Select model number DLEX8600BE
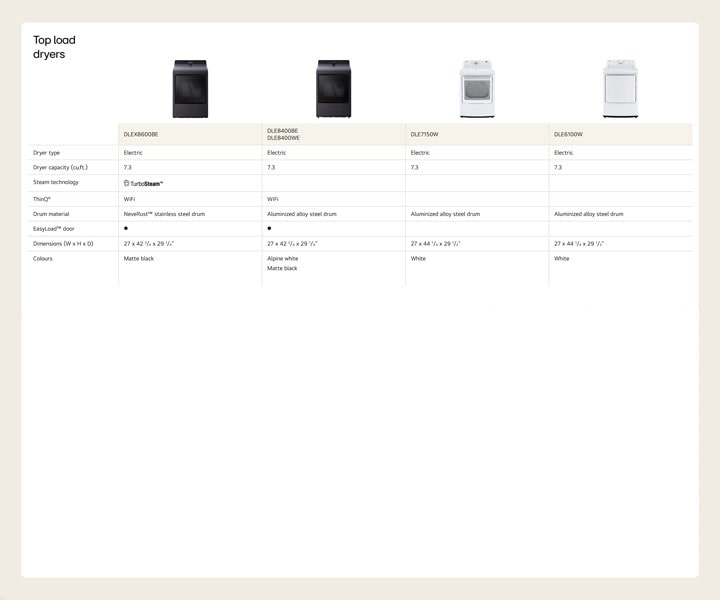The height and width of the screenshot is (600, 720). [141, 135]
